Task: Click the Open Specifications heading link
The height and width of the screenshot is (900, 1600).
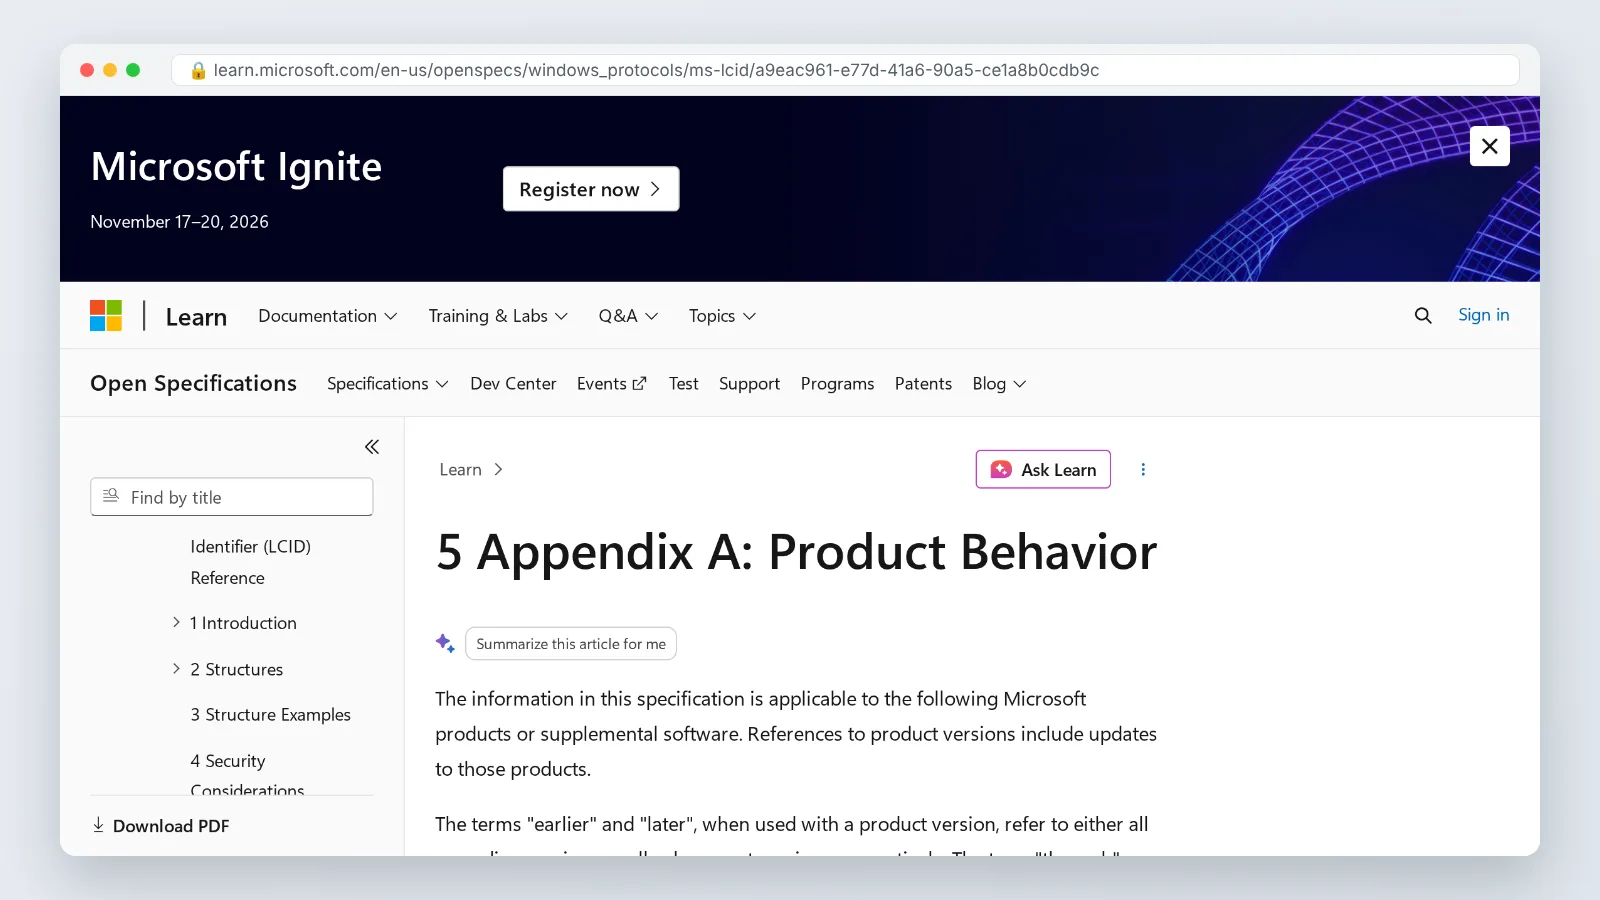Action: (193, 384)
